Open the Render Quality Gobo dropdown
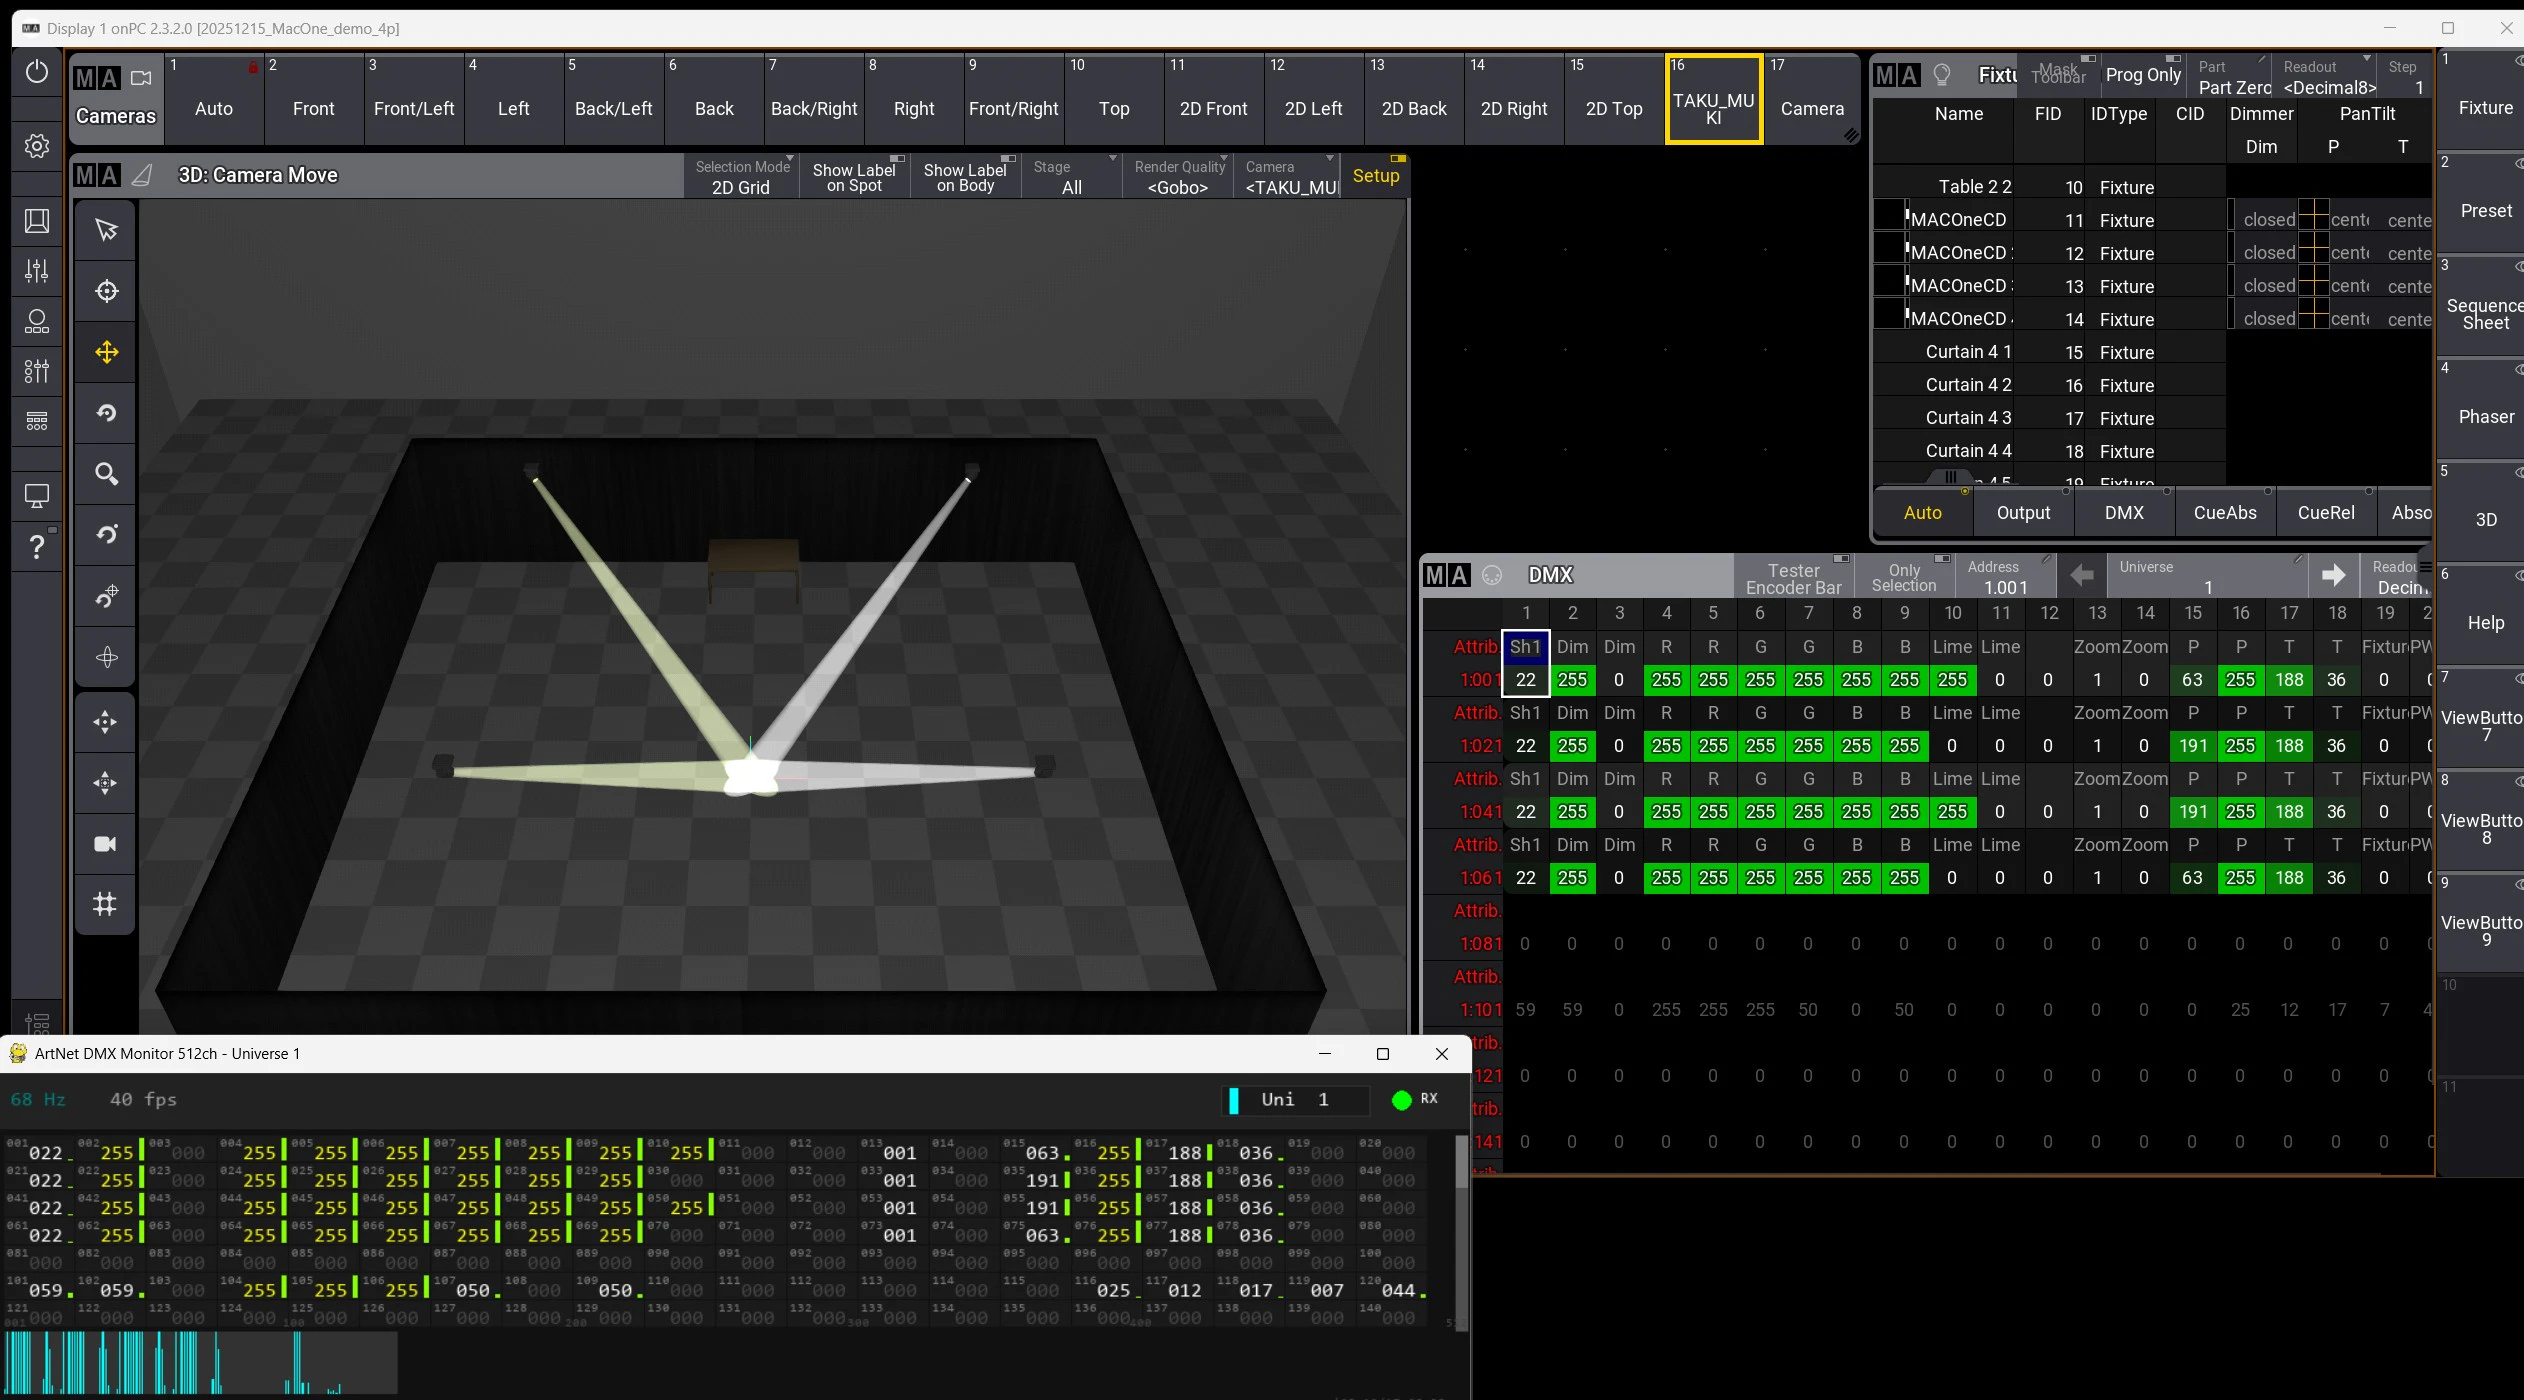 [1178, 176]
